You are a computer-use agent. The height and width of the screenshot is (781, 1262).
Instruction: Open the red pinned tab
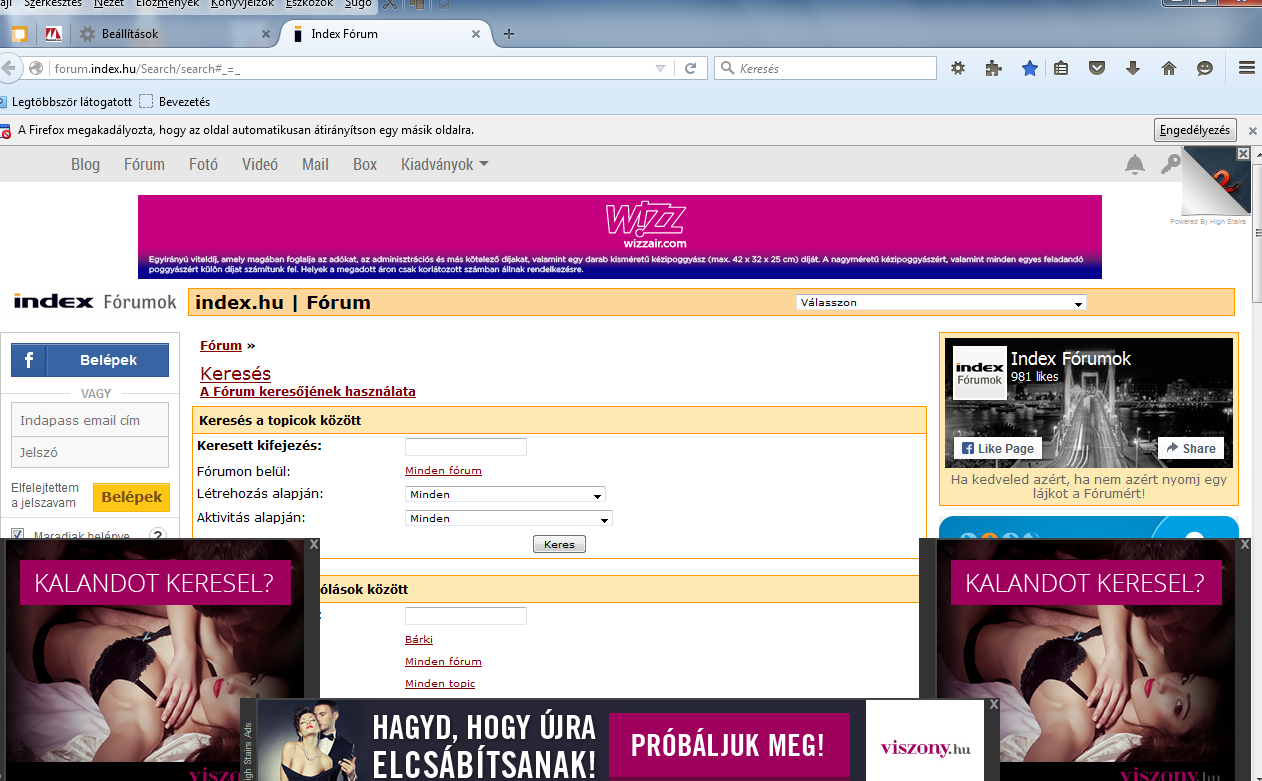[x=54, y=34]
